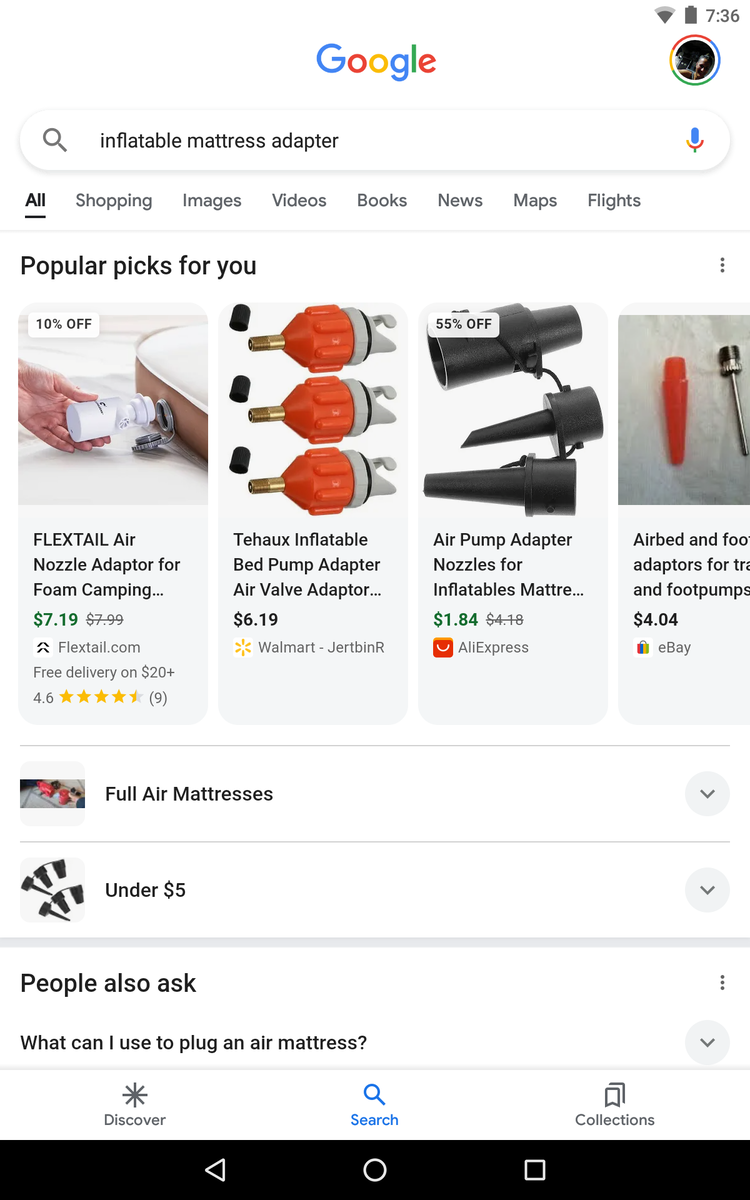Image resolution: width=750 pixels, height=1200 pixels.
Task: Focus the search field with "inflatable mattress adapter"
Action: click(360, 141)
